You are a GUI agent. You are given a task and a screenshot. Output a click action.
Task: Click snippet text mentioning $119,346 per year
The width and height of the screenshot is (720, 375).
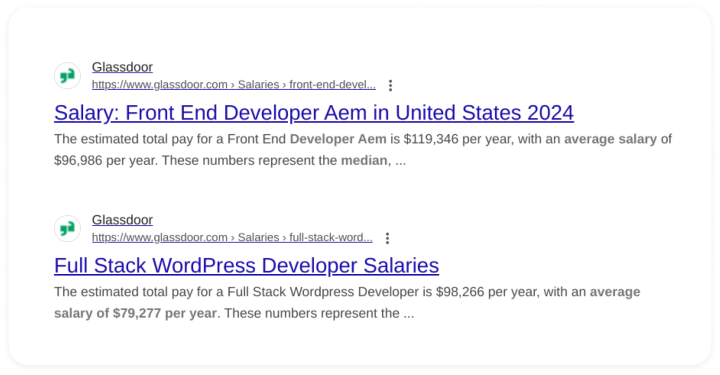coord(457,139)
